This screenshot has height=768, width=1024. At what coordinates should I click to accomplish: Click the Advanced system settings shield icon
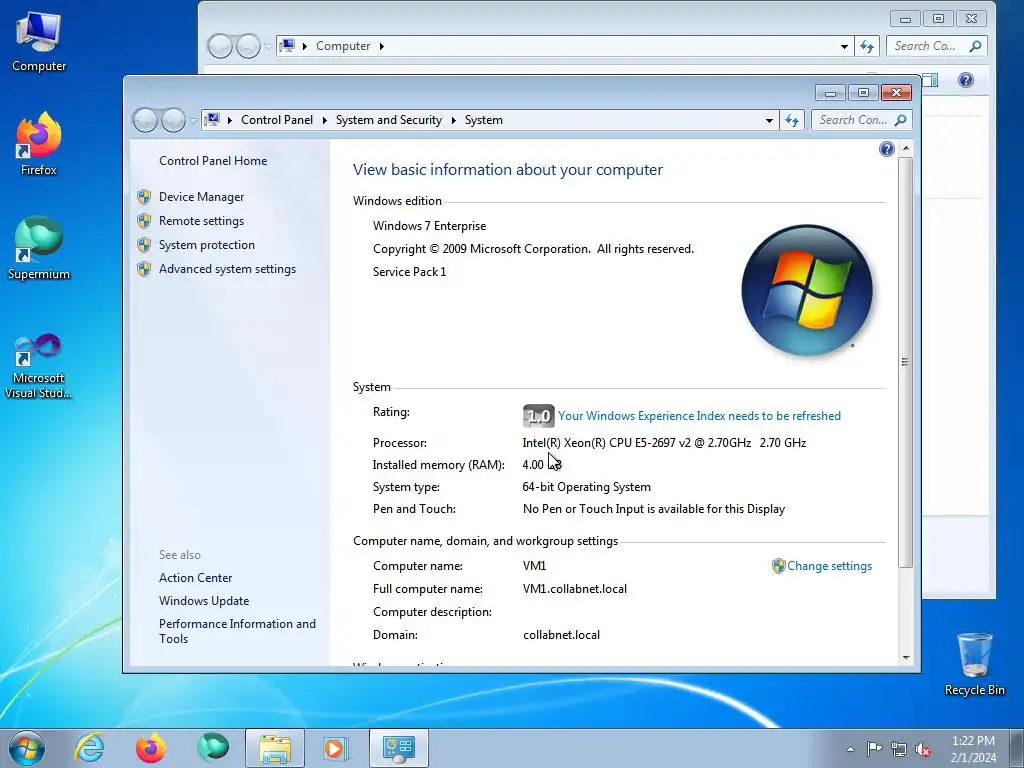click(144, 269)
